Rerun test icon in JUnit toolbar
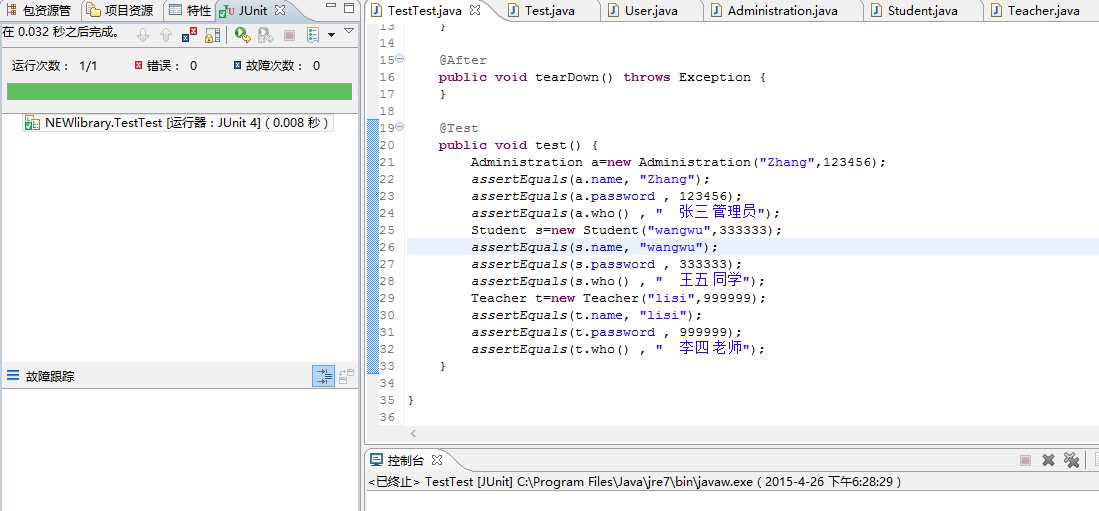This screenshot has width=1099, height=511. tap(243, 34)
